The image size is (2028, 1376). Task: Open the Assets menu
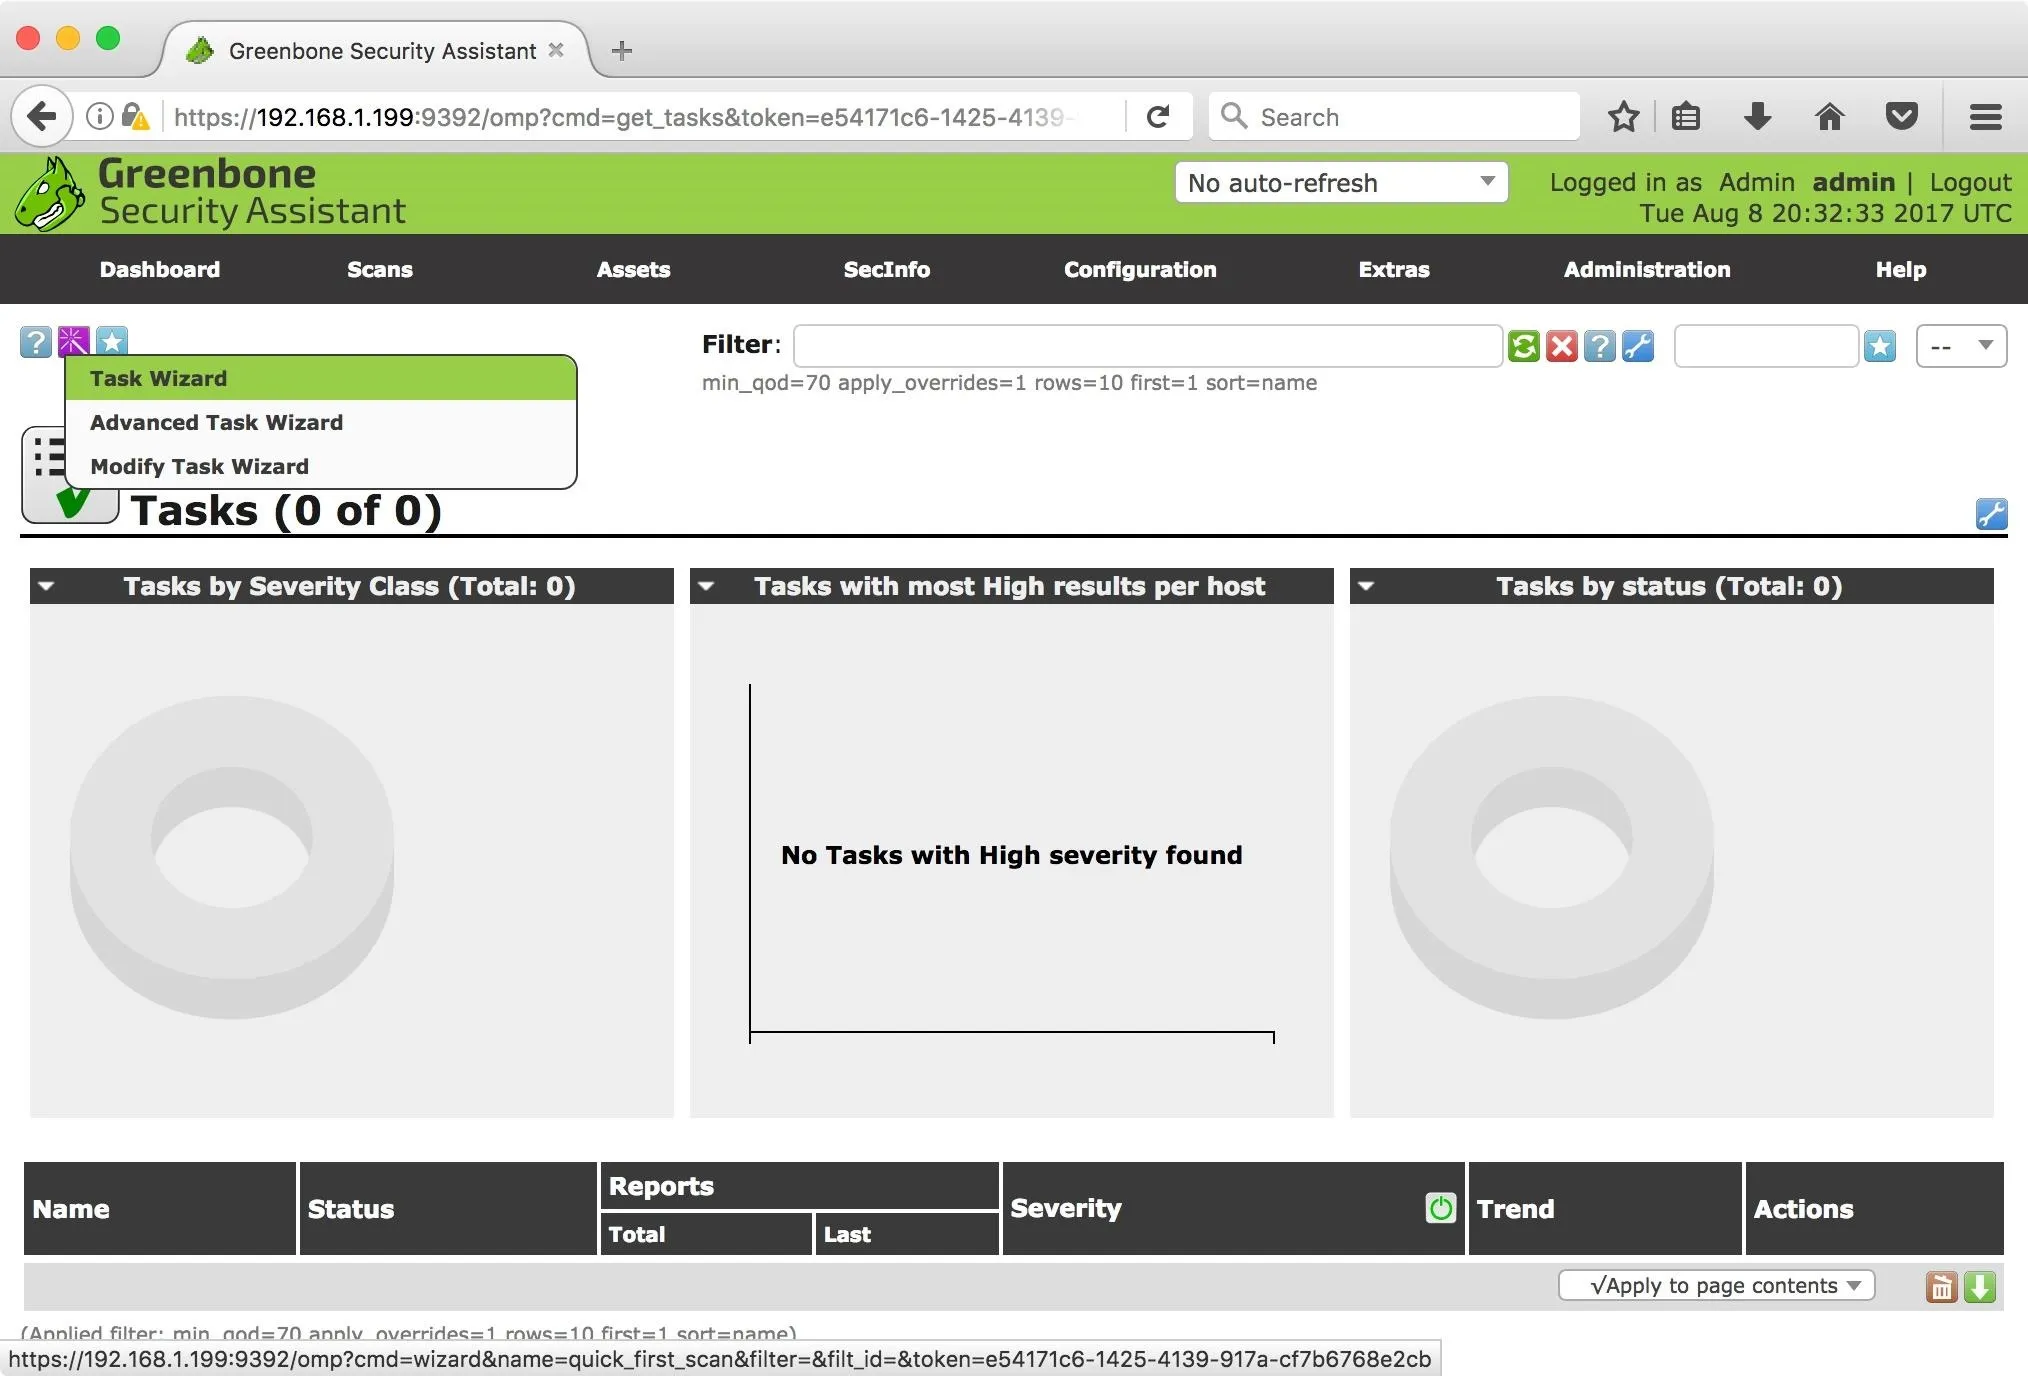point(633,269)
